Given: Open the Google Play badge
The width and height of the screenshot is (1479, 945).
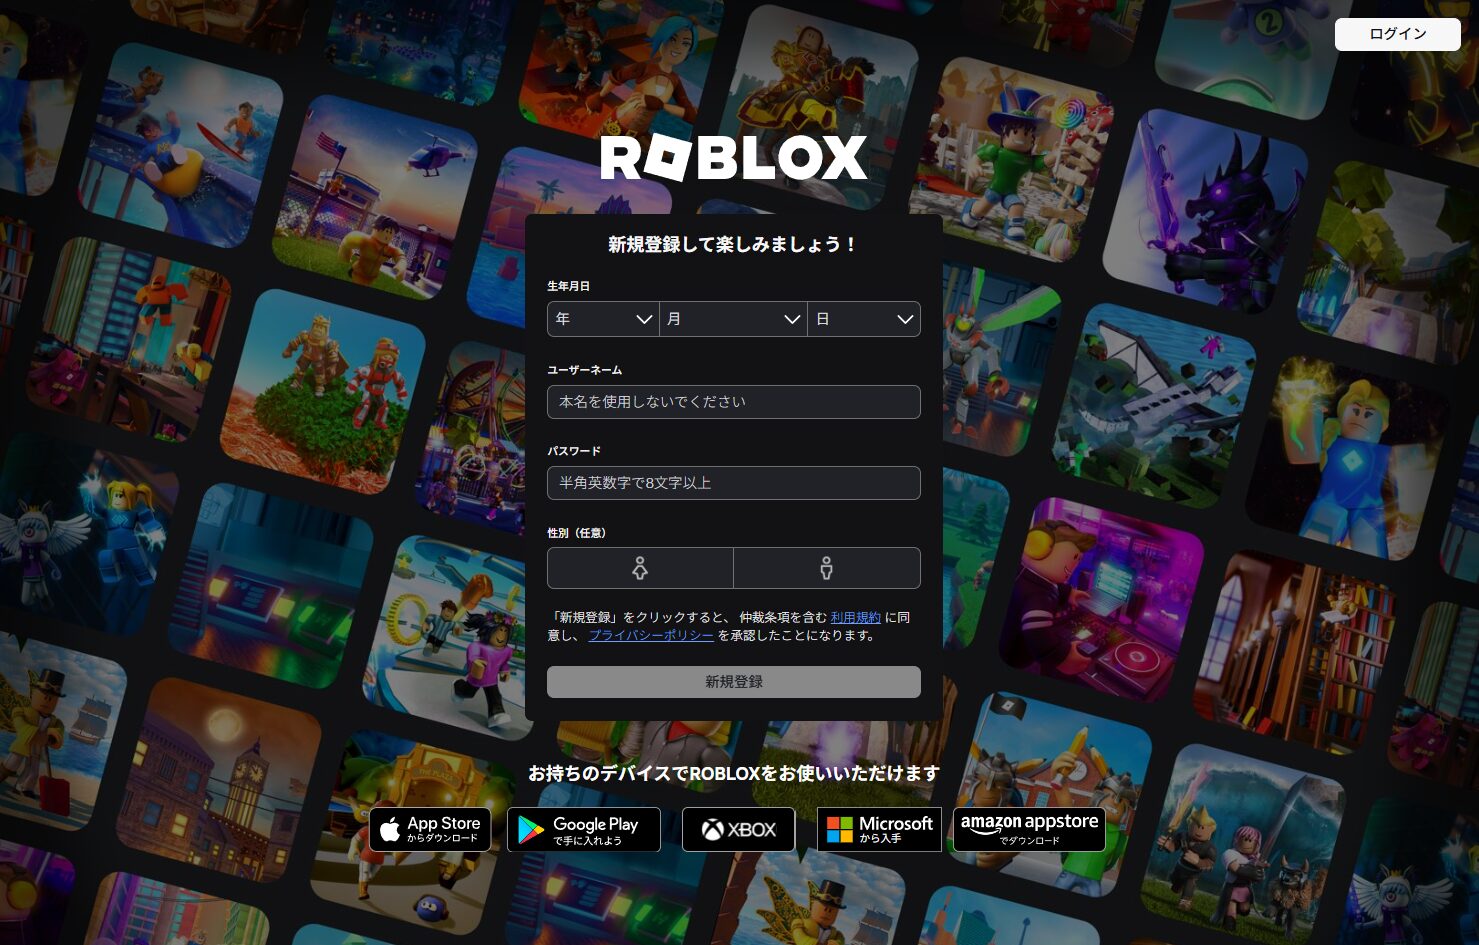Looking at the screenshot, I should pos(584,830).
